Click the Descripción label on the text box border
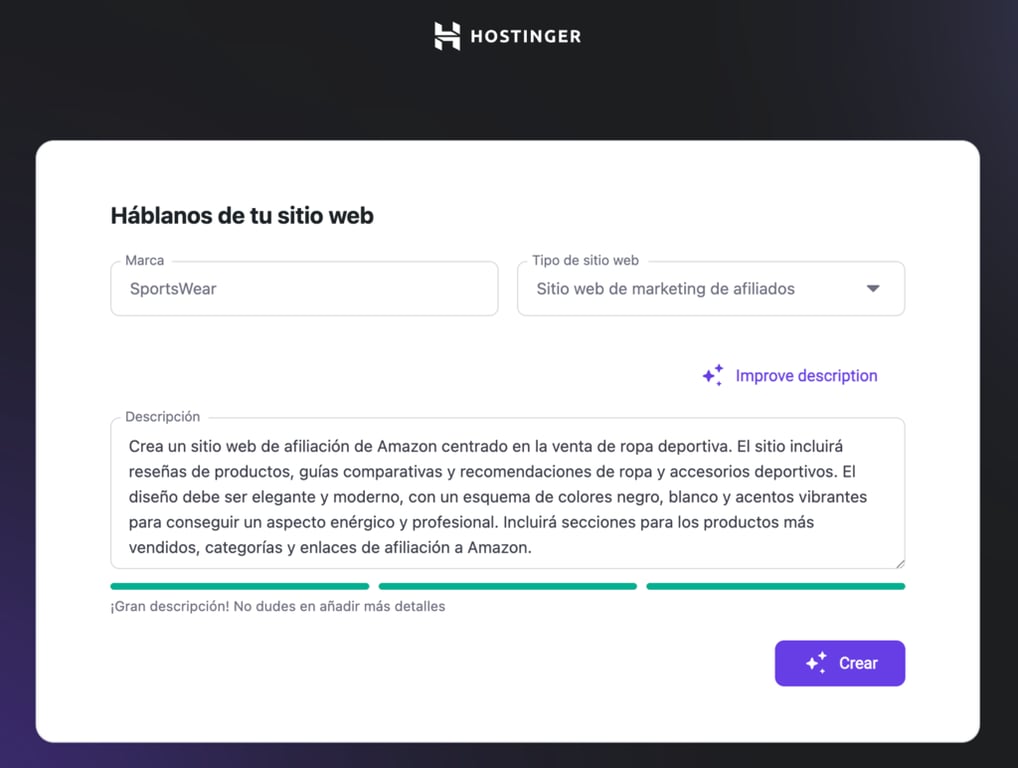1018x768 pixels. coord(161,417)
